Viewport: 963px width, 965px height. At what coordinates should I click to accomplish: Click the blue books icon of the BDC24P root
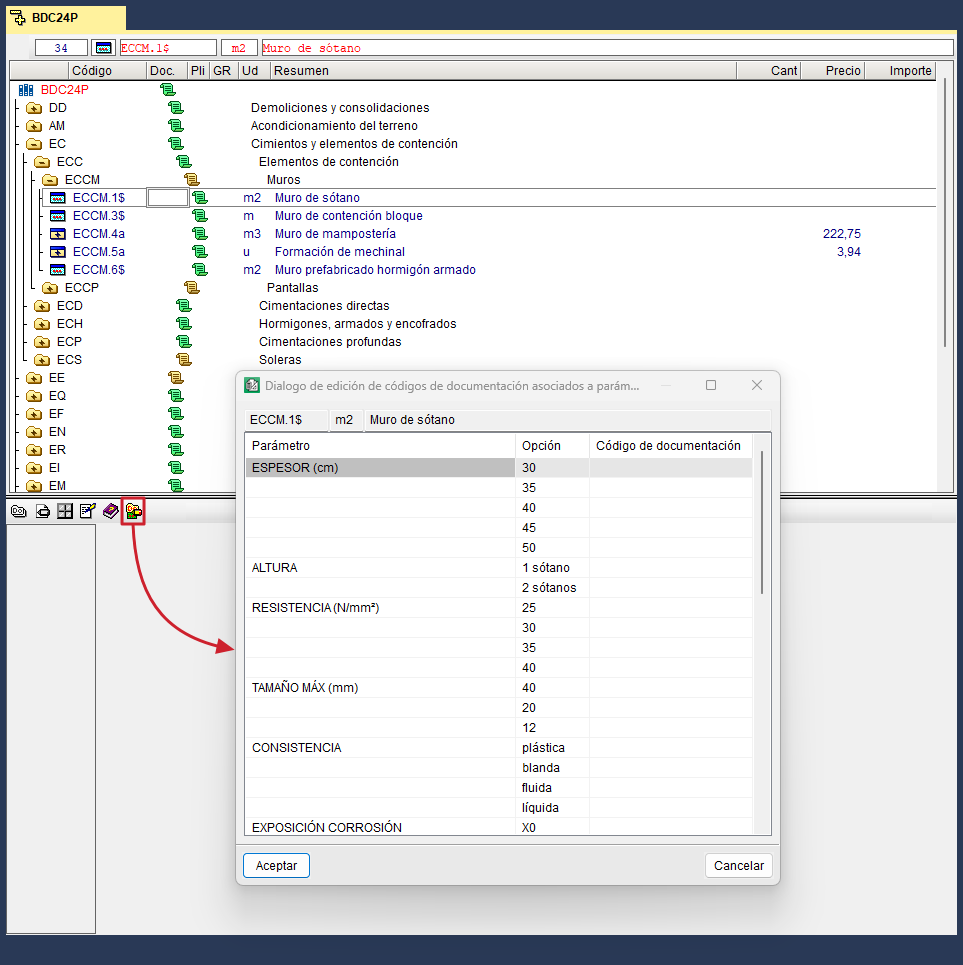tap(26, 90)
